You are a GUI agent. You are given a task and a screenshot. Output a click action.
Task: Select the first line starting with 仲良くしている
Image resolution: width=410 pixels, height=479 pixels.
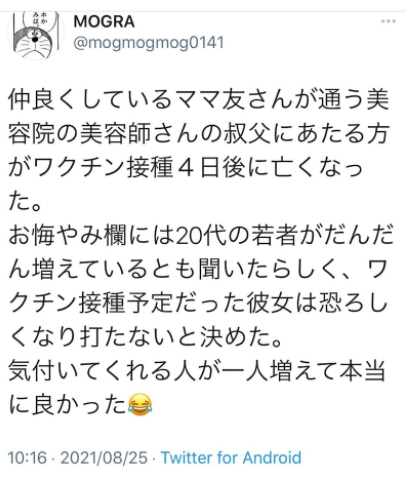click(x=199, y=99)
